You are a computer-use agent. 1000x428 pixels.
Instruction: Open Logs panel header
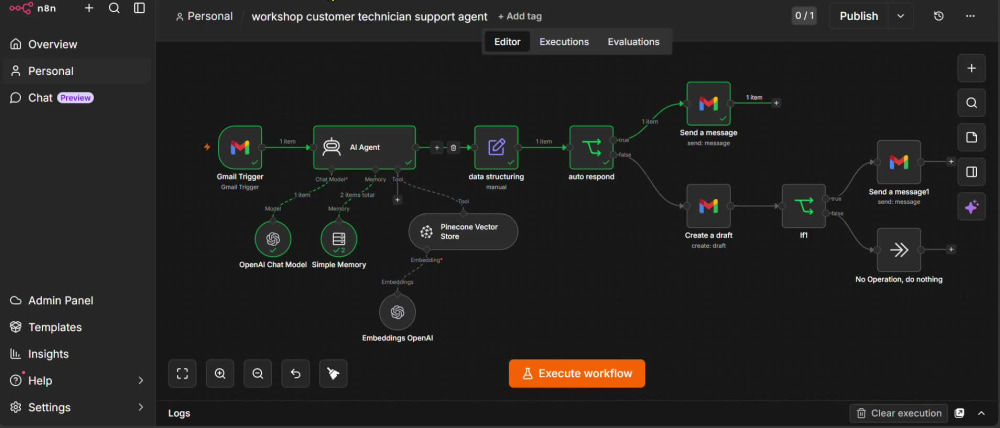179,413
